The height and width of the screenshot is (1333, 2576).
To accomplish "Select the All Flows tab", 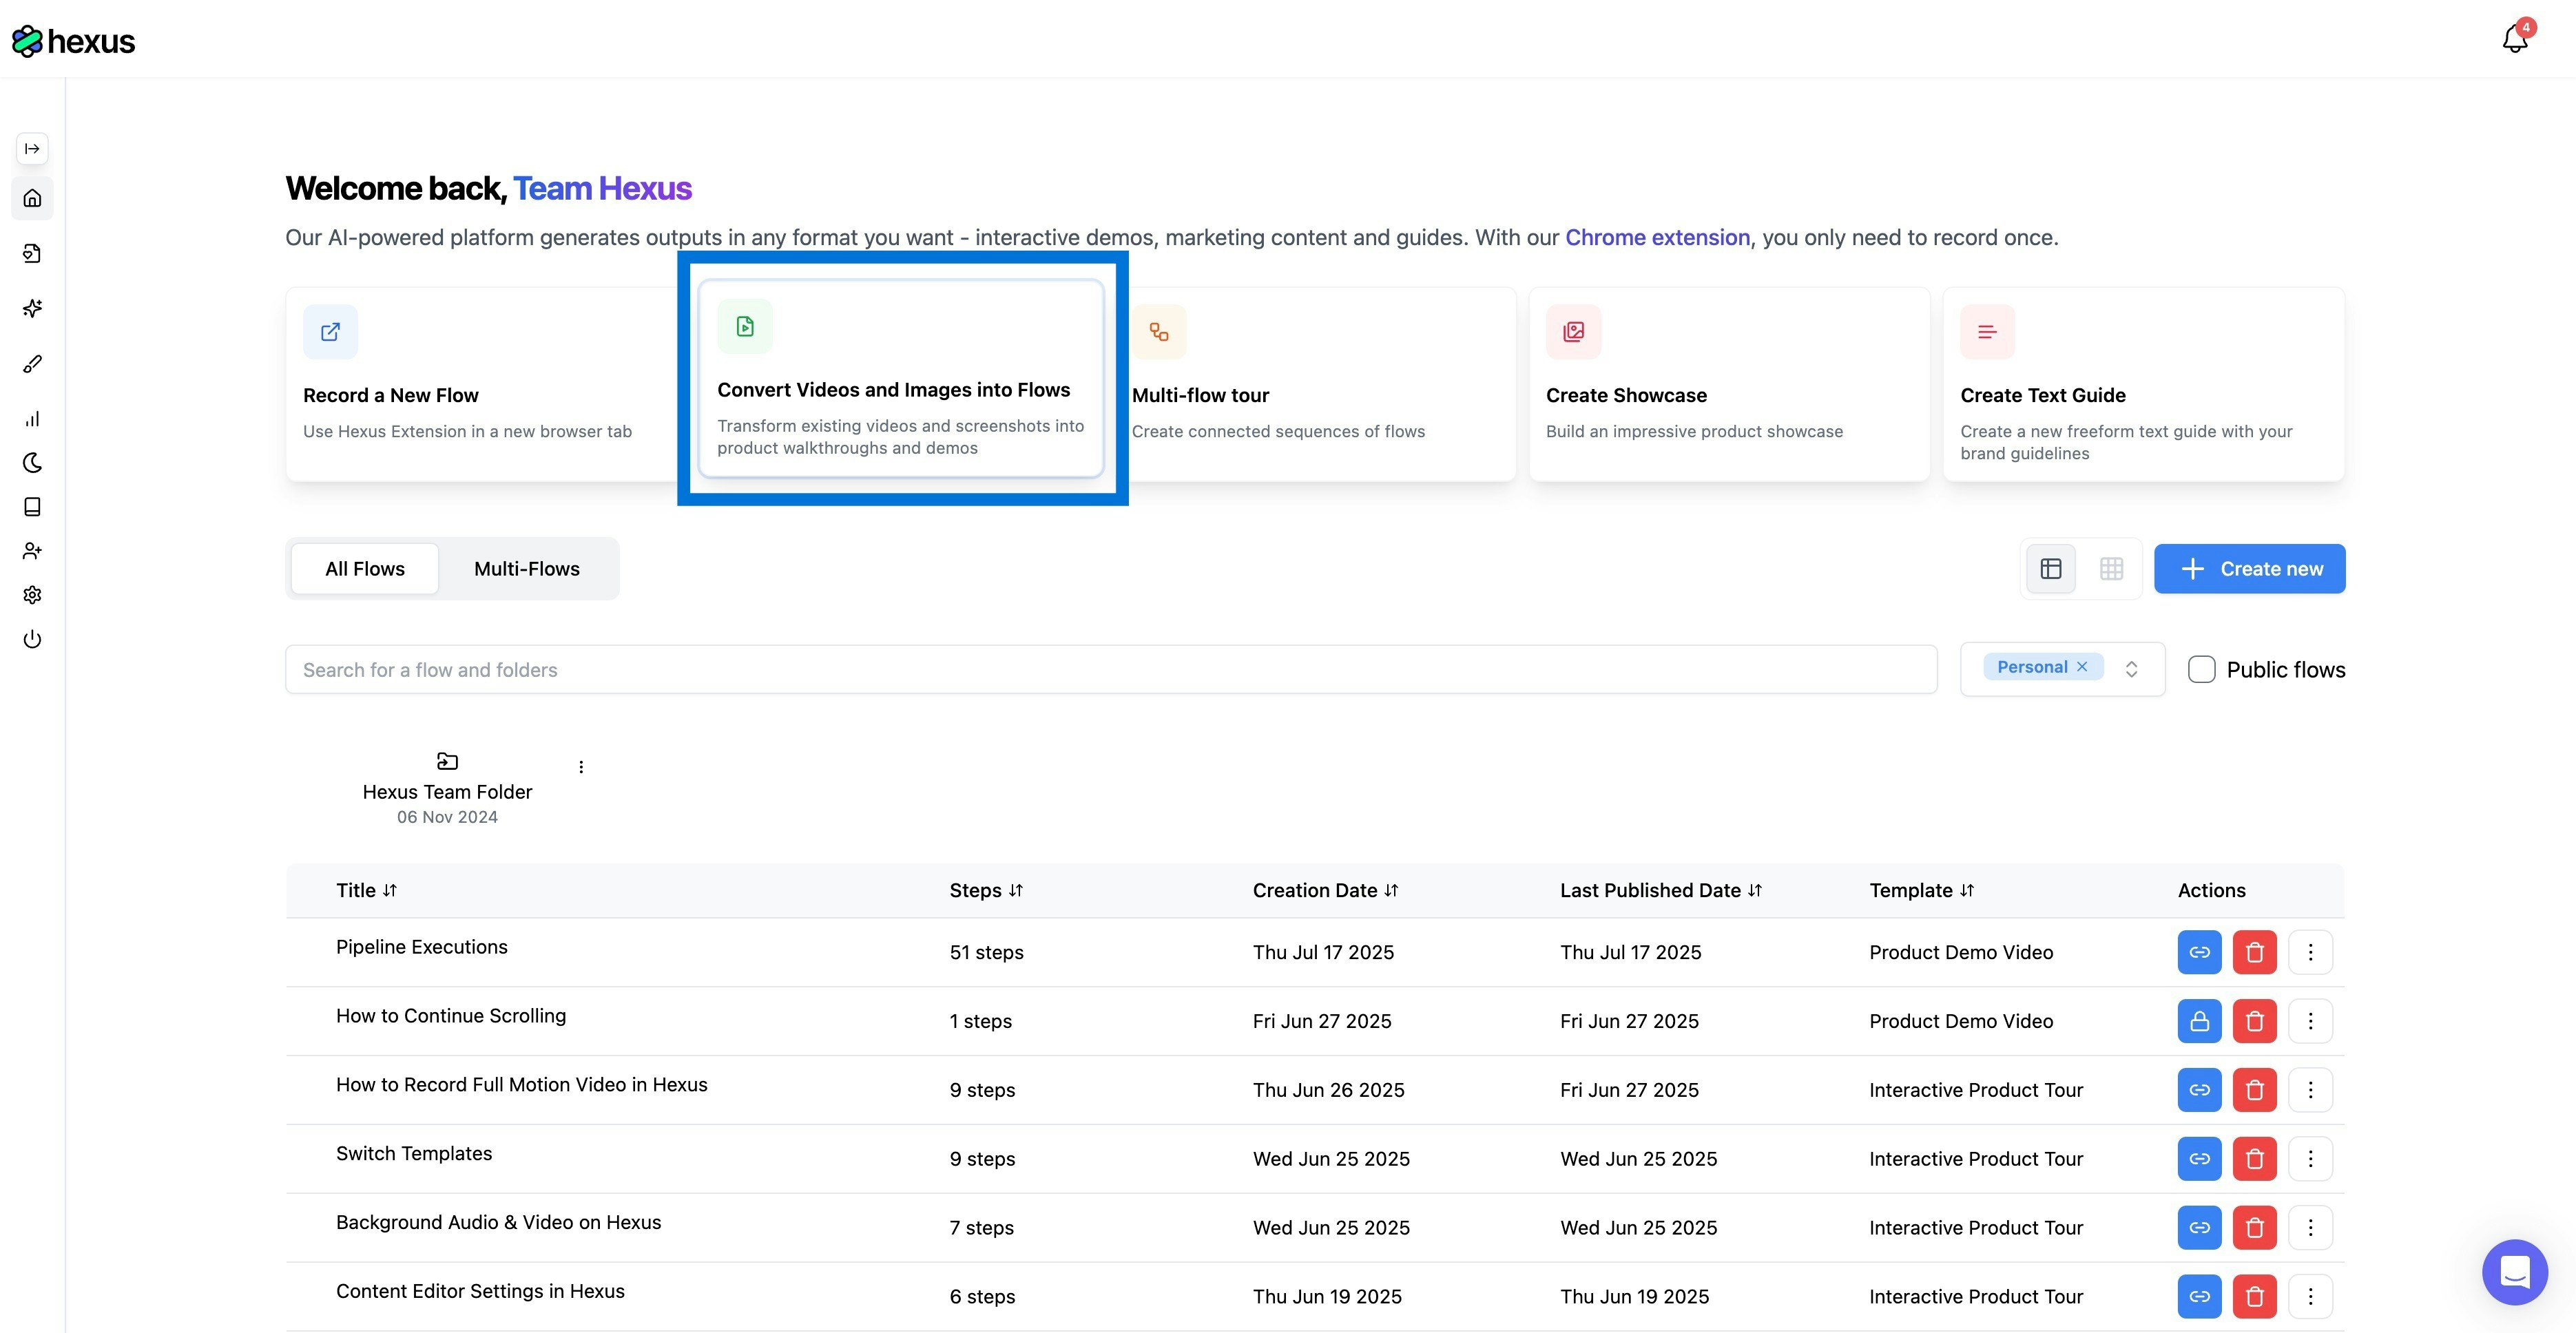I will pyautogui.click(x=364, y=569).
